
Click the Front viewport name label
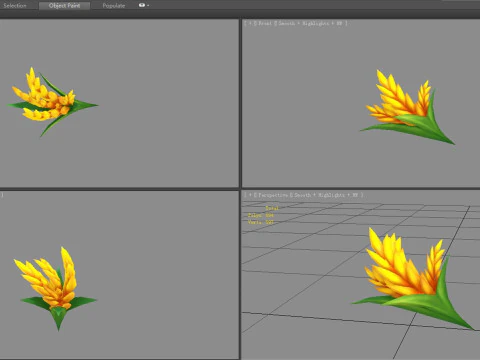click(x=265, y=23)
